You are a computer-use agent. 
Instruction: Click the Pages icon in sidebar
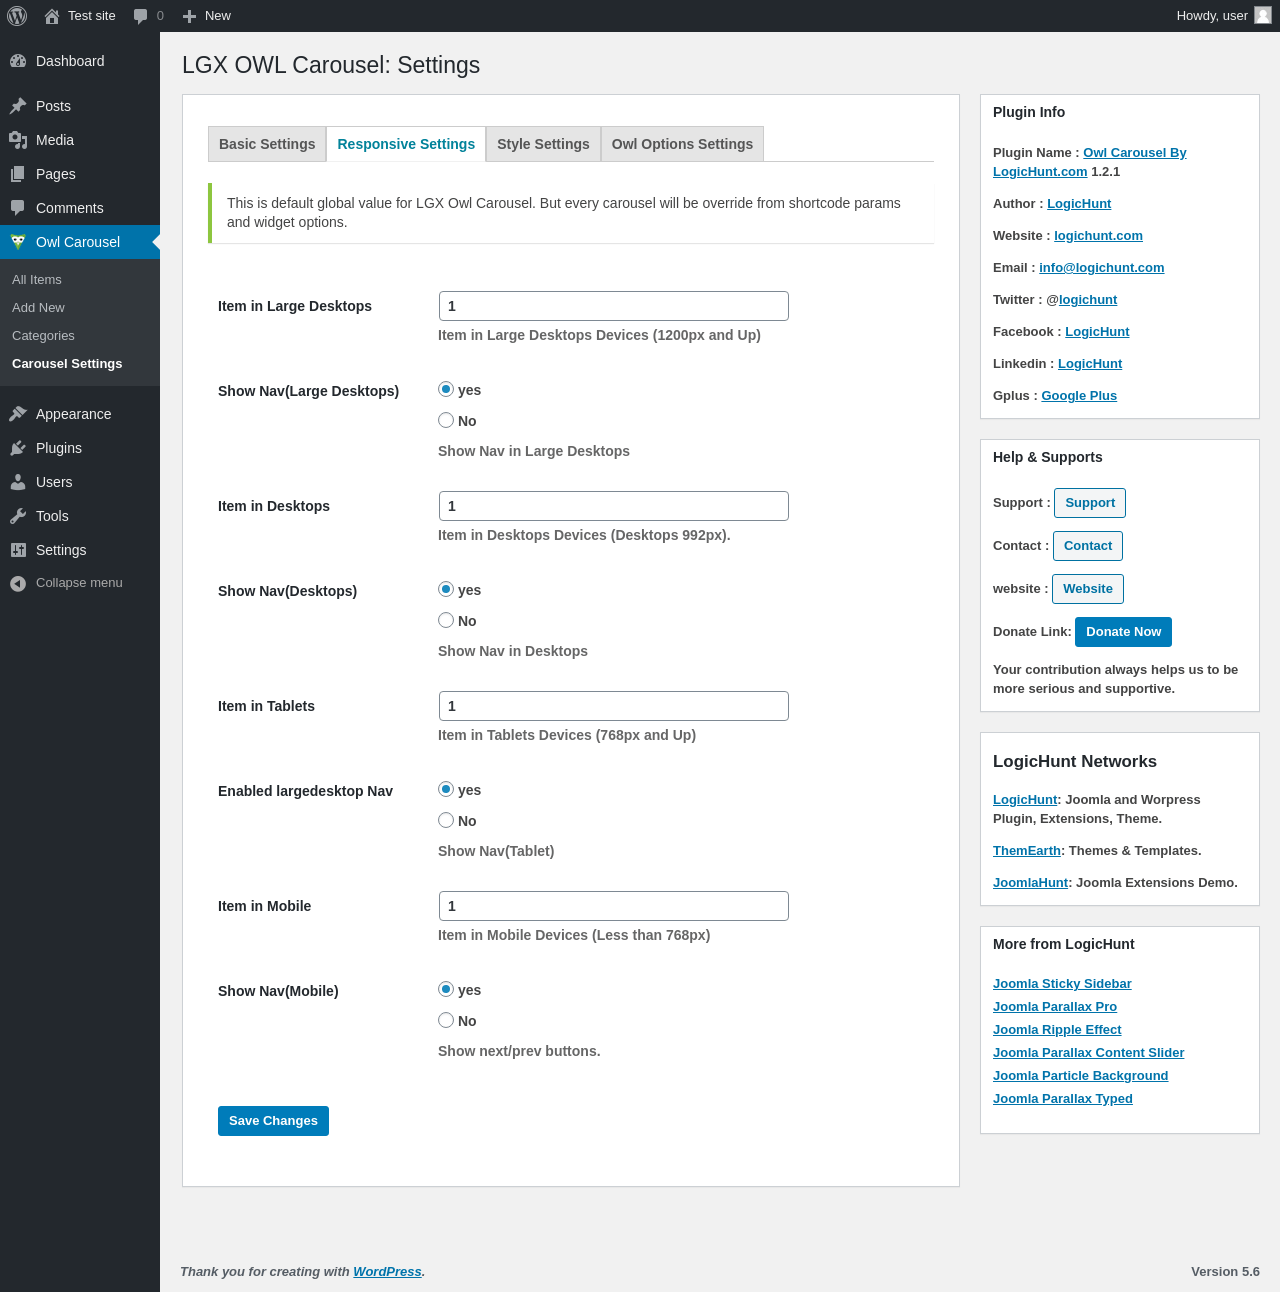[18, 174]
